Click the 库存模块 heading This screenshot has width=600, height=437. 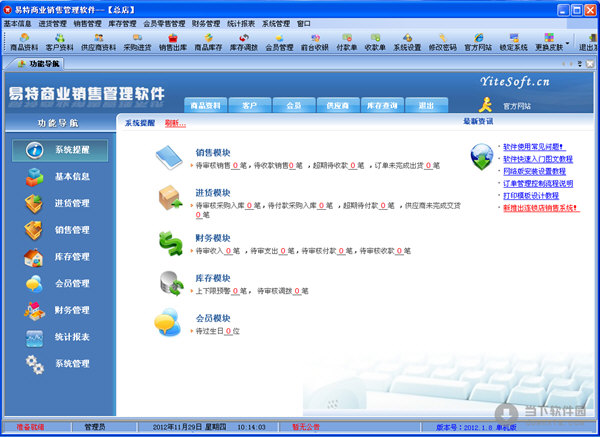point(213,278)
